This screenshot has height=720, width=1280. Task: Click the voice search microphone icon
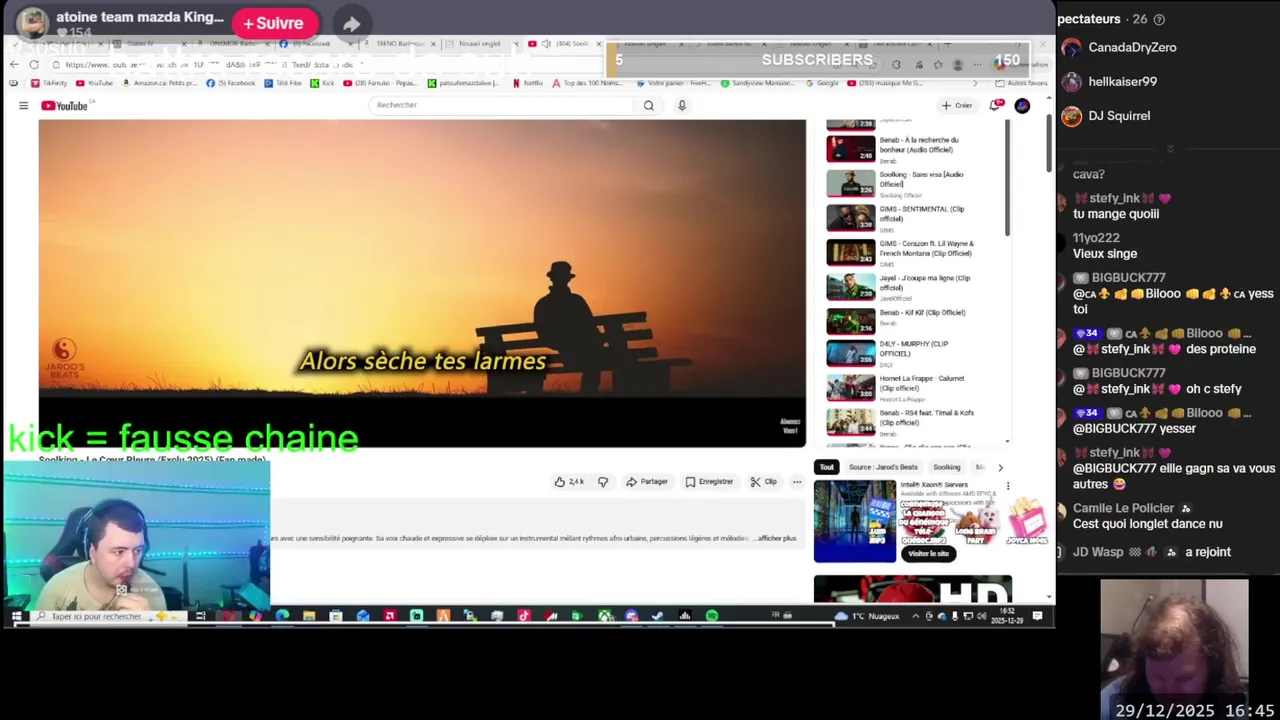pyautogui.click(x=682, y=105)
